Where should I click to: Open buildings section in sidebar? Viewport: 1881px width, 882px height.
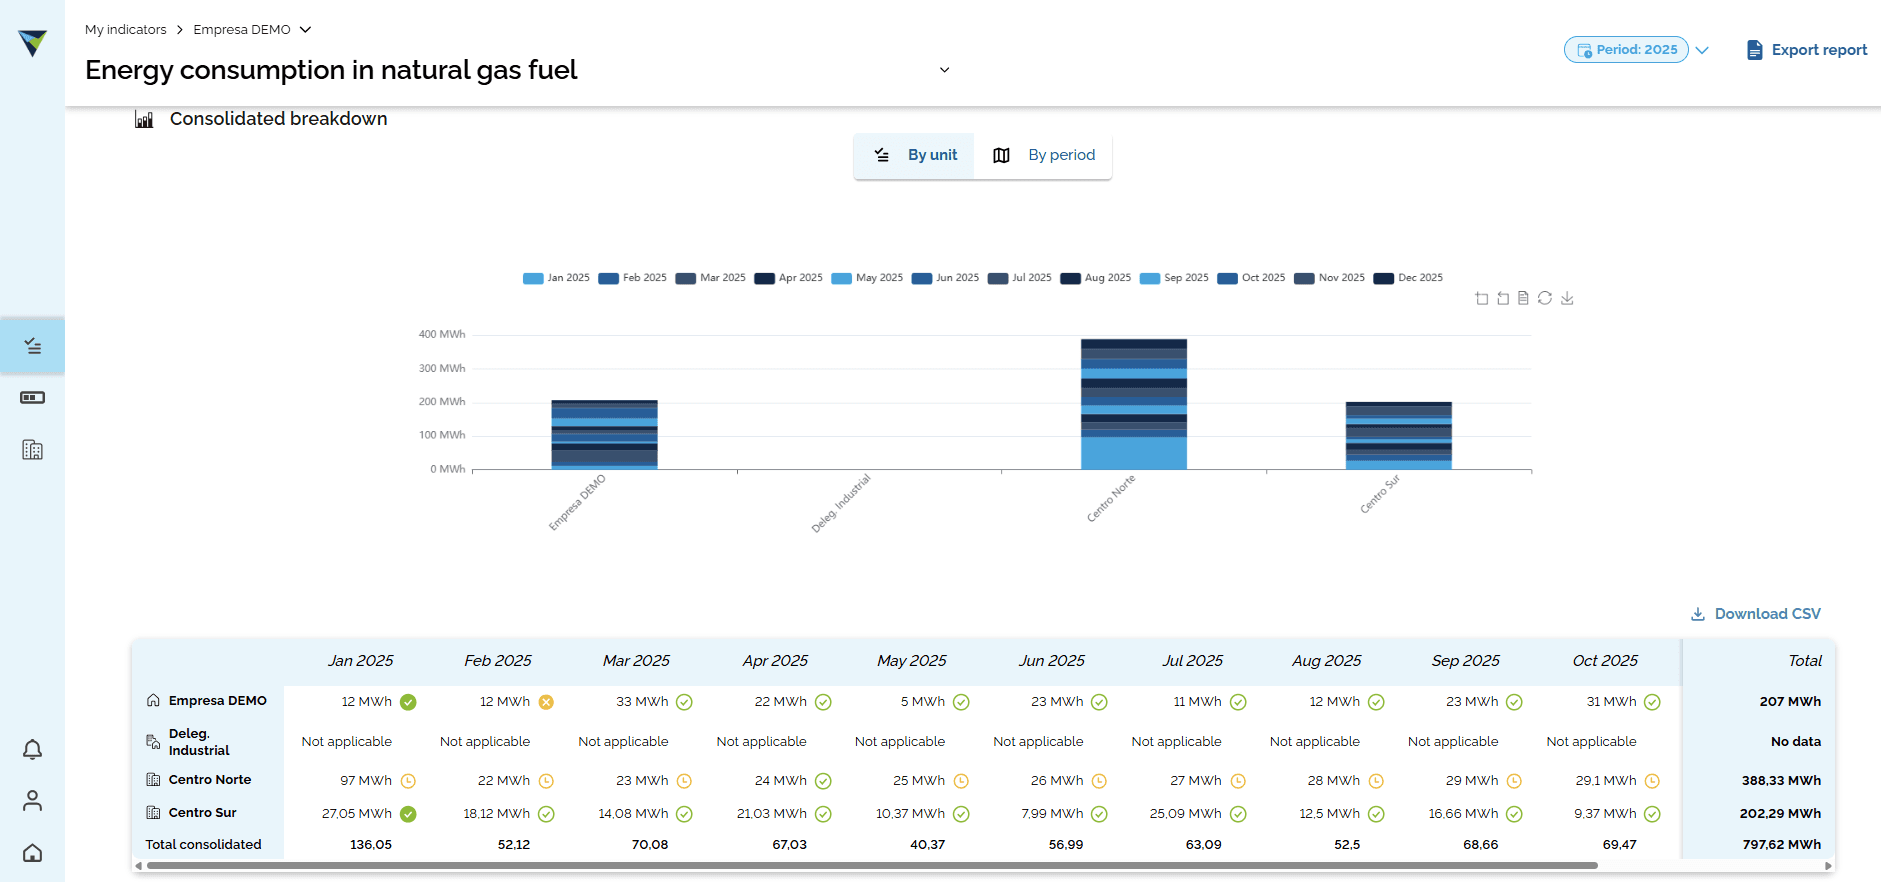32,450
